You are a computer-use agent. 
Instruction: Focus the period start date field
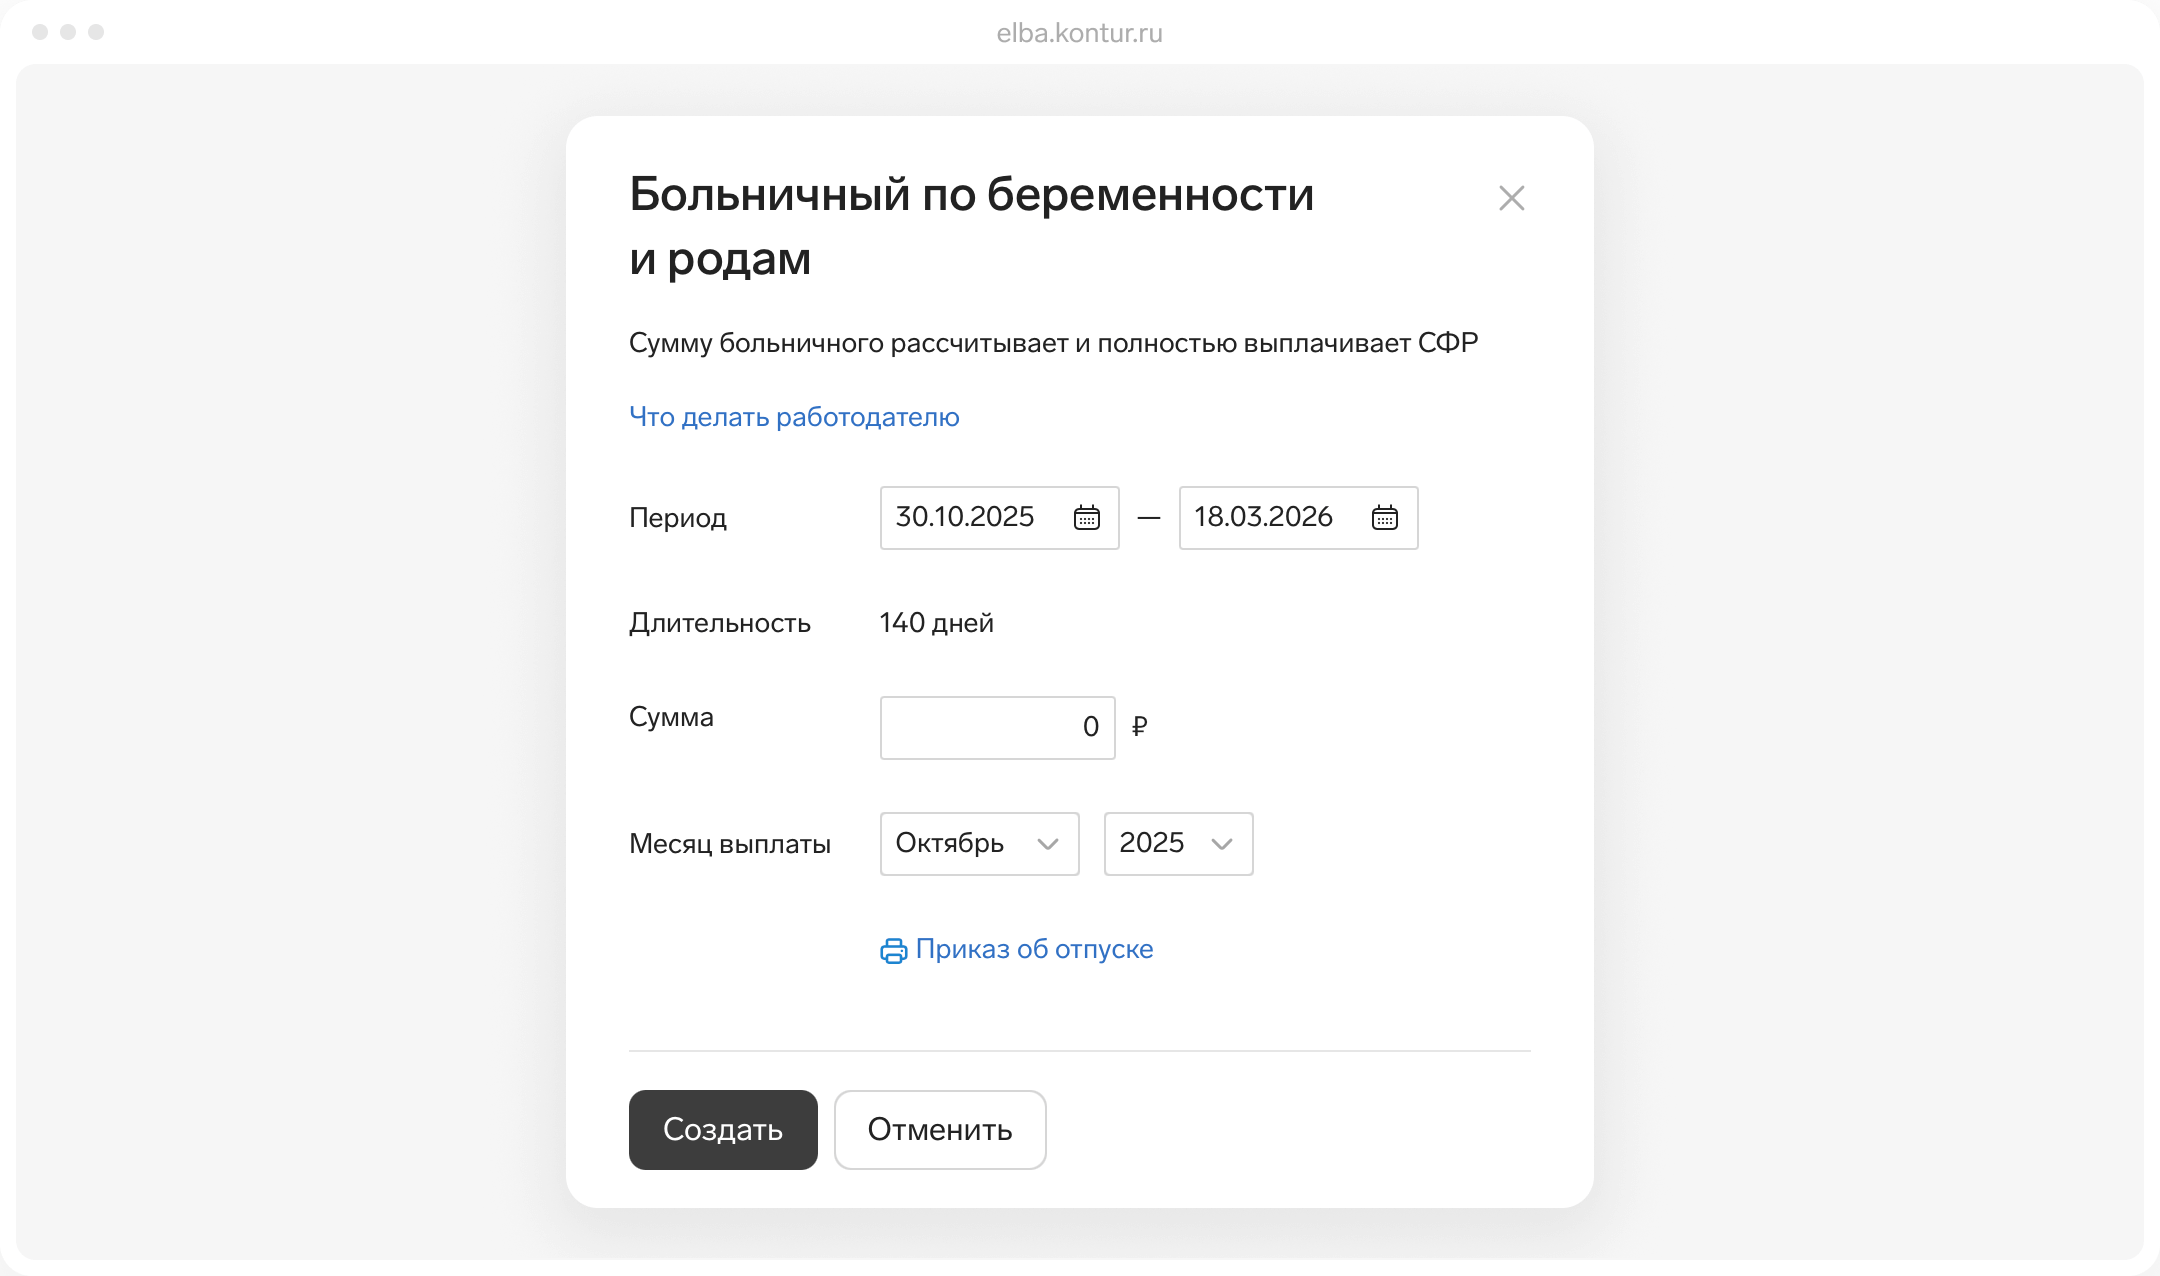pos(965,518)
